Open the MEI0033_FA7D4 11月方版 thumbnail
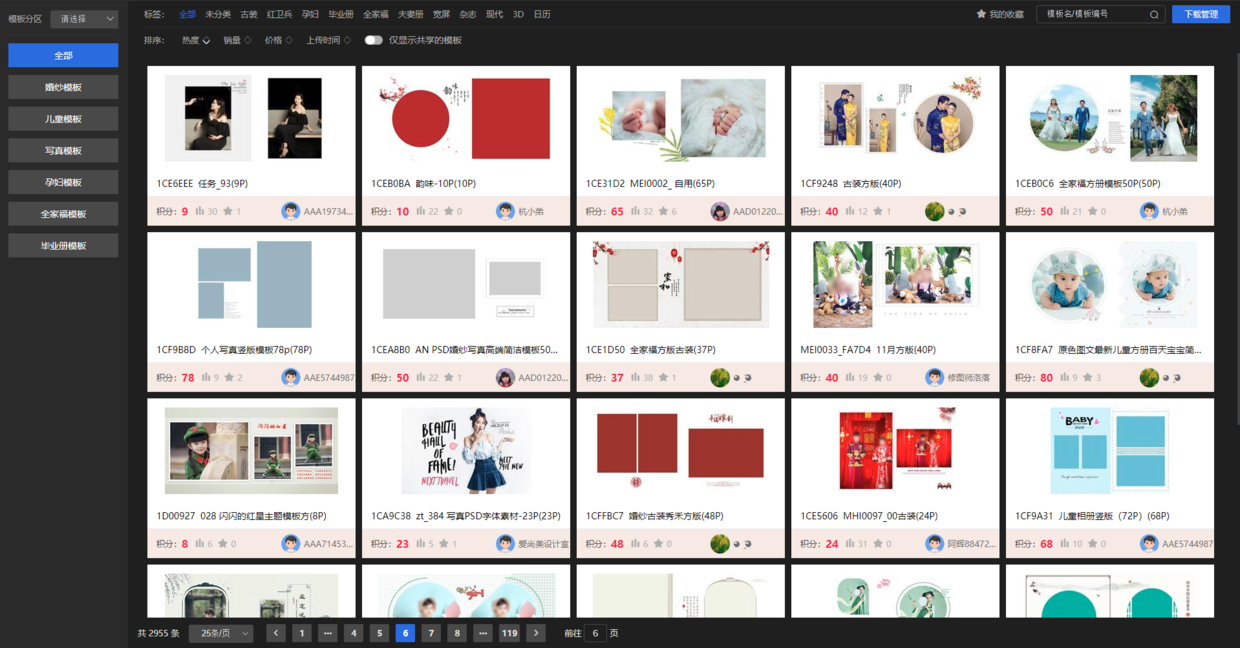The width and height of the screenshot is (1240, 648). (895, 285)
